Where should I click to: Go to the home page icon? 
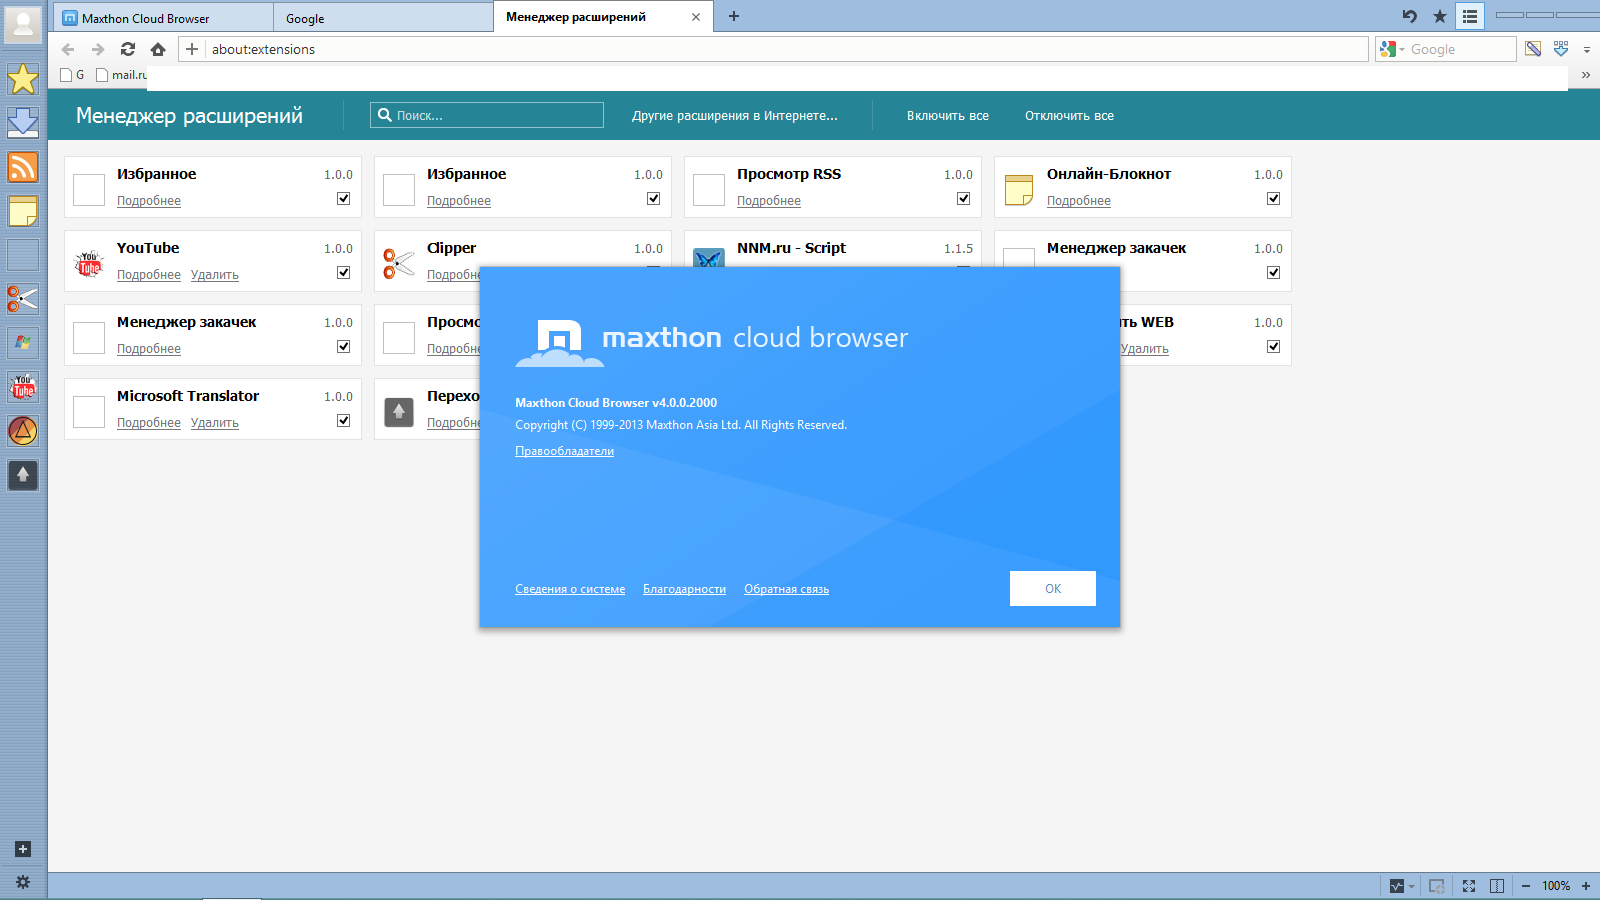coord(158,49)
